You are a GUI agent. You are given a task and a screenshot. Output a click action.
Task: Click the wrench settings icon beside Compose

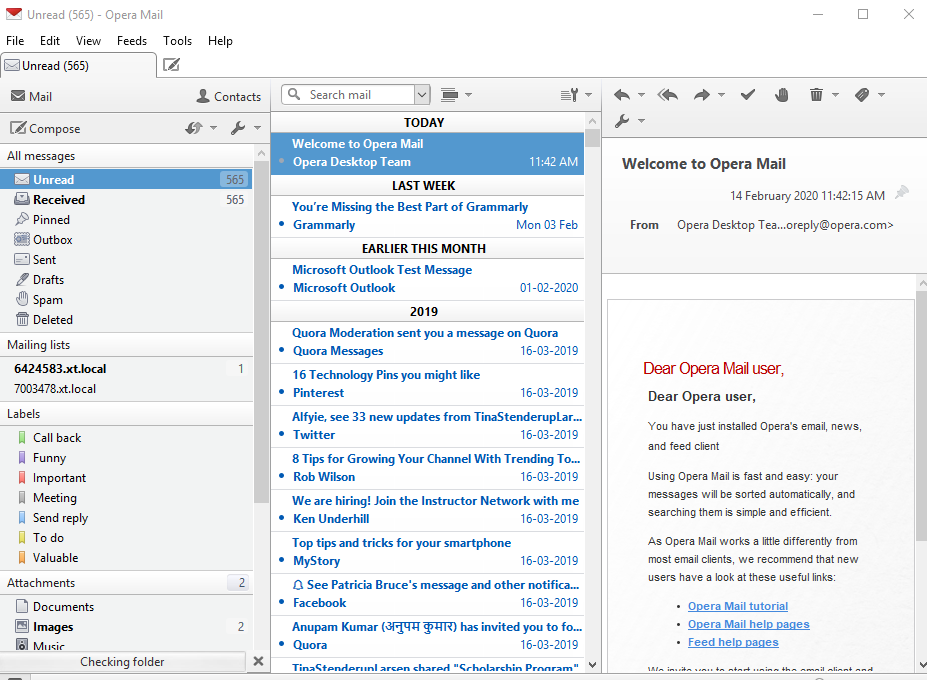[x=238, y=128]
